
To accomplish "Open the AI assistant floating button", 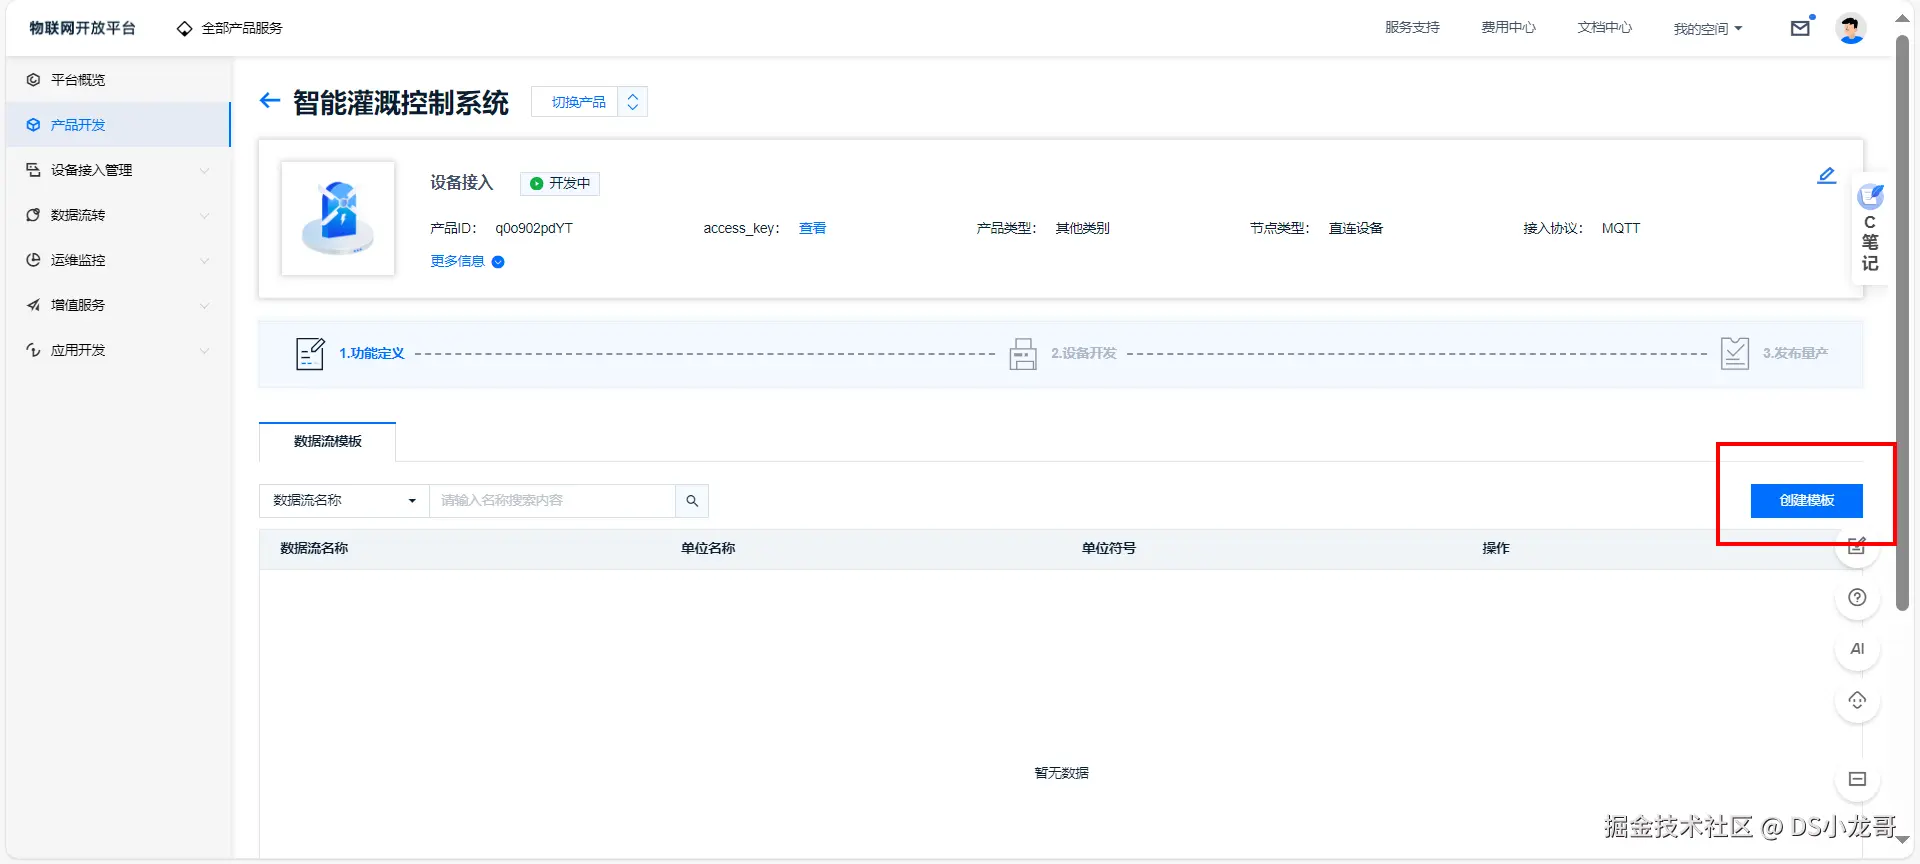I will coord(1857,649).
